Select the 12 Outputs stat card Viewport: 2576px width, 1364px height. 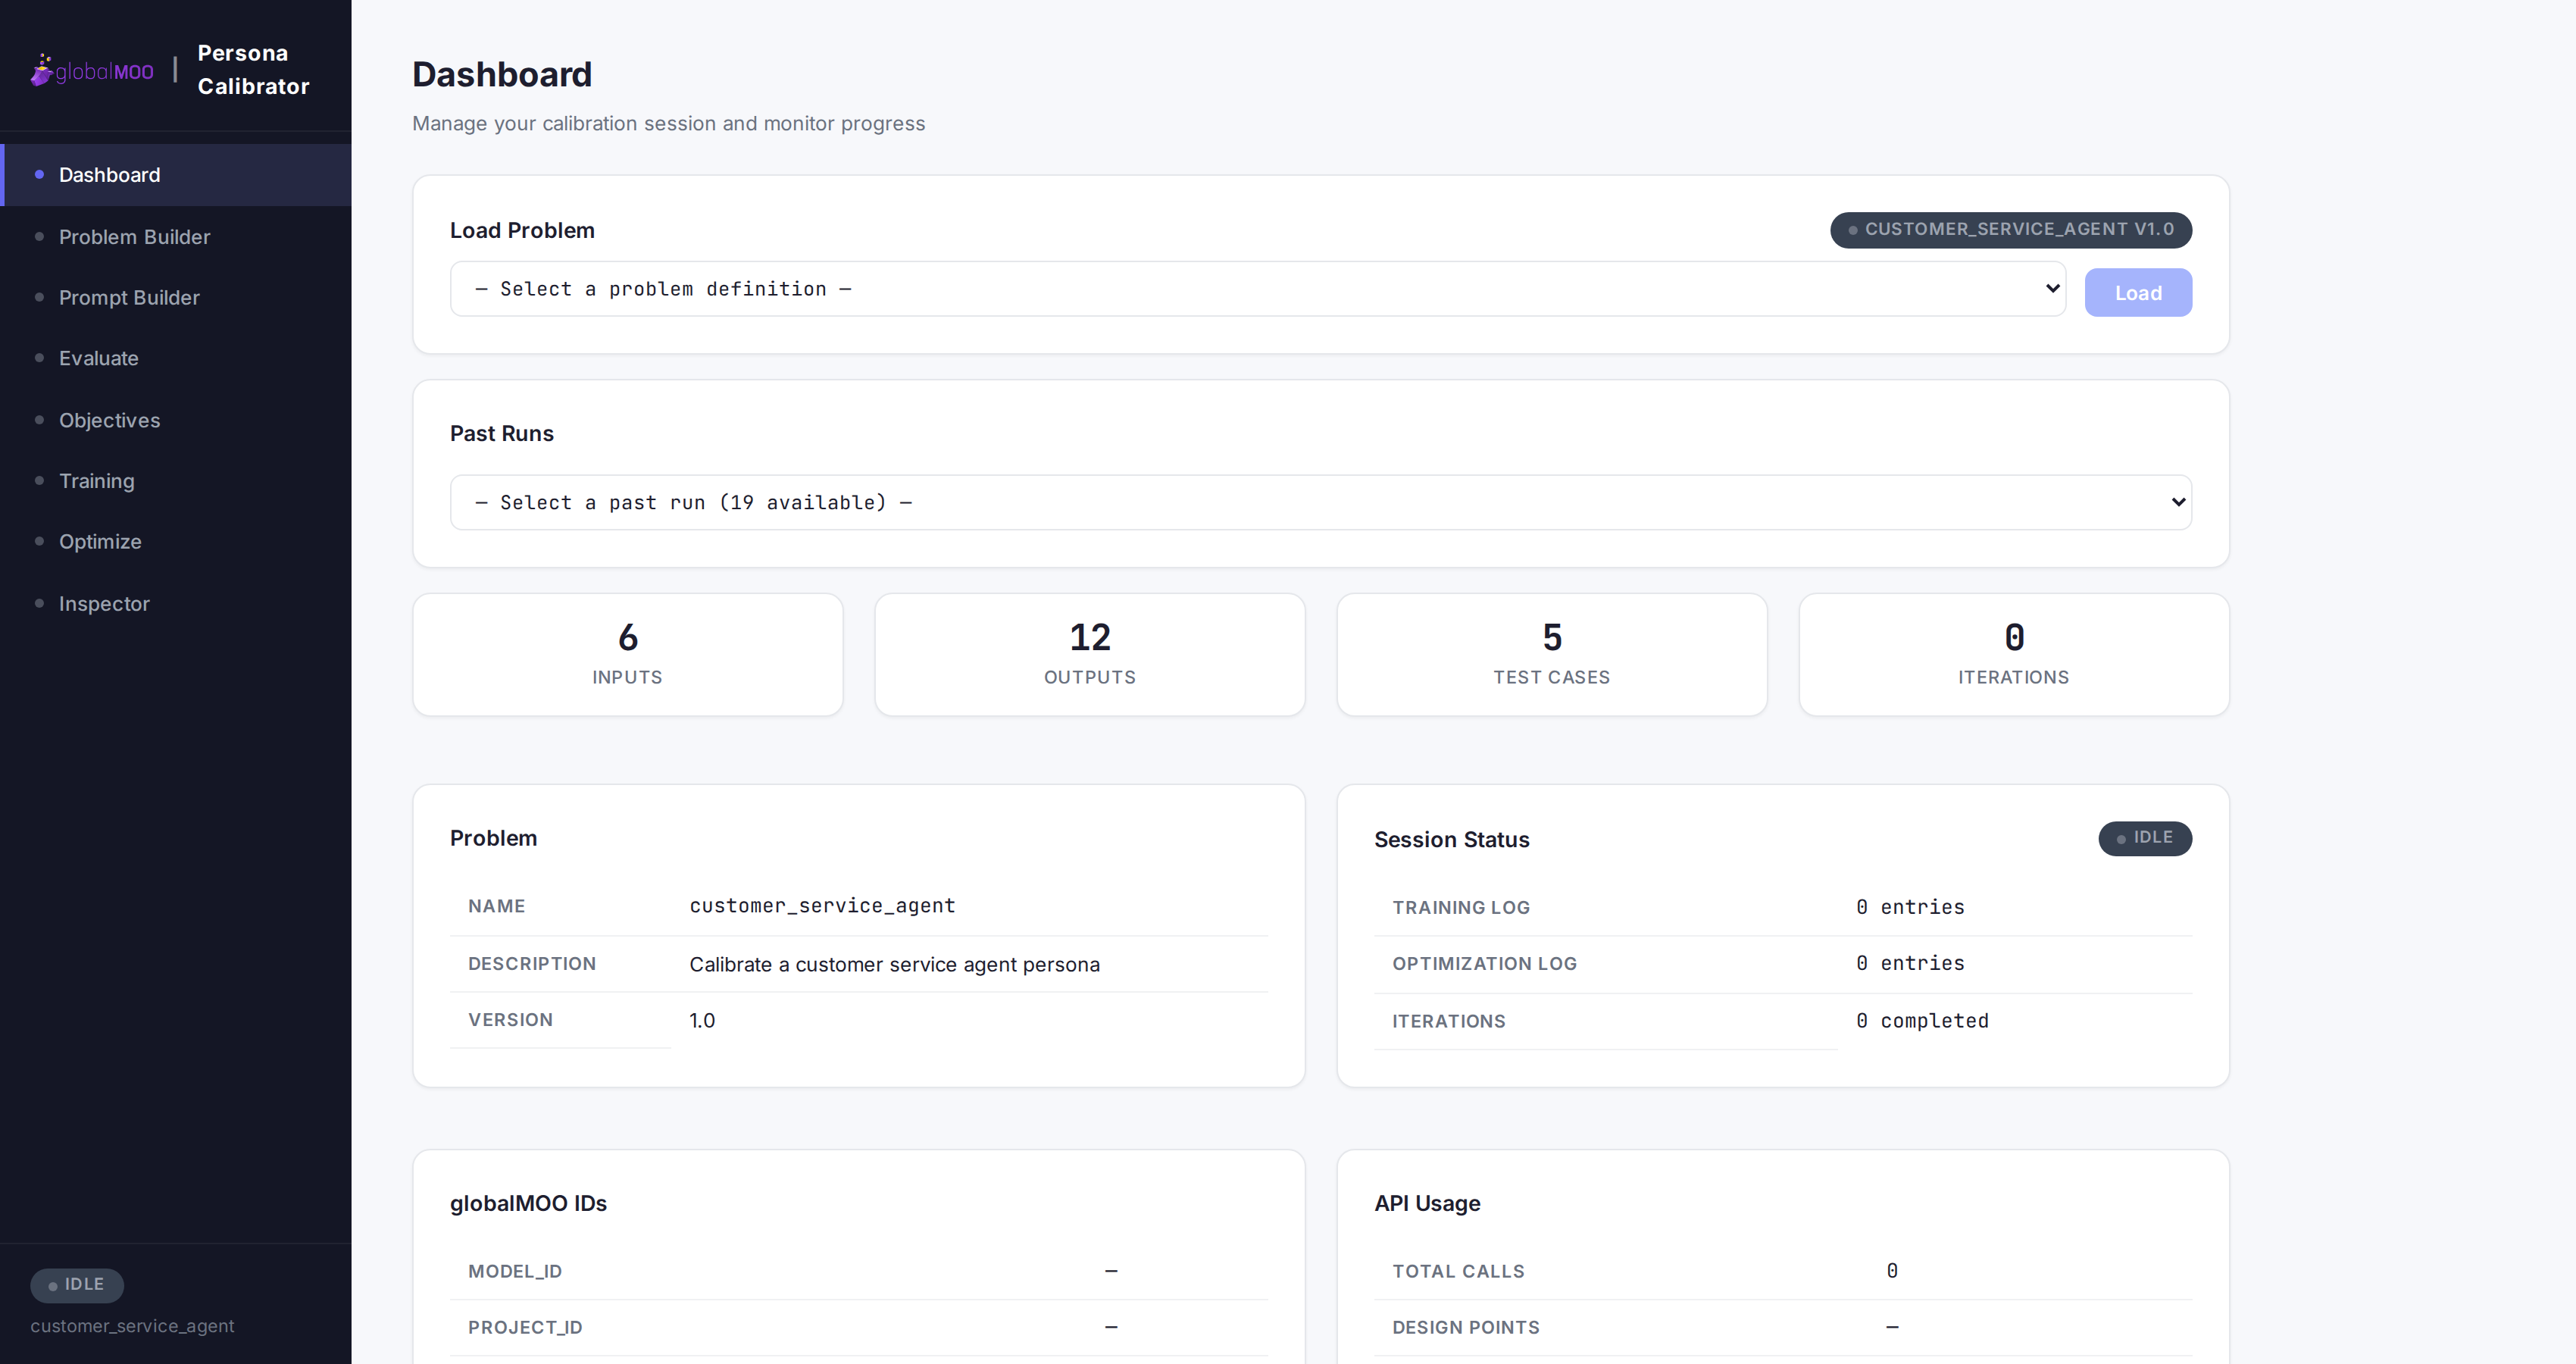coord(1089,655)
